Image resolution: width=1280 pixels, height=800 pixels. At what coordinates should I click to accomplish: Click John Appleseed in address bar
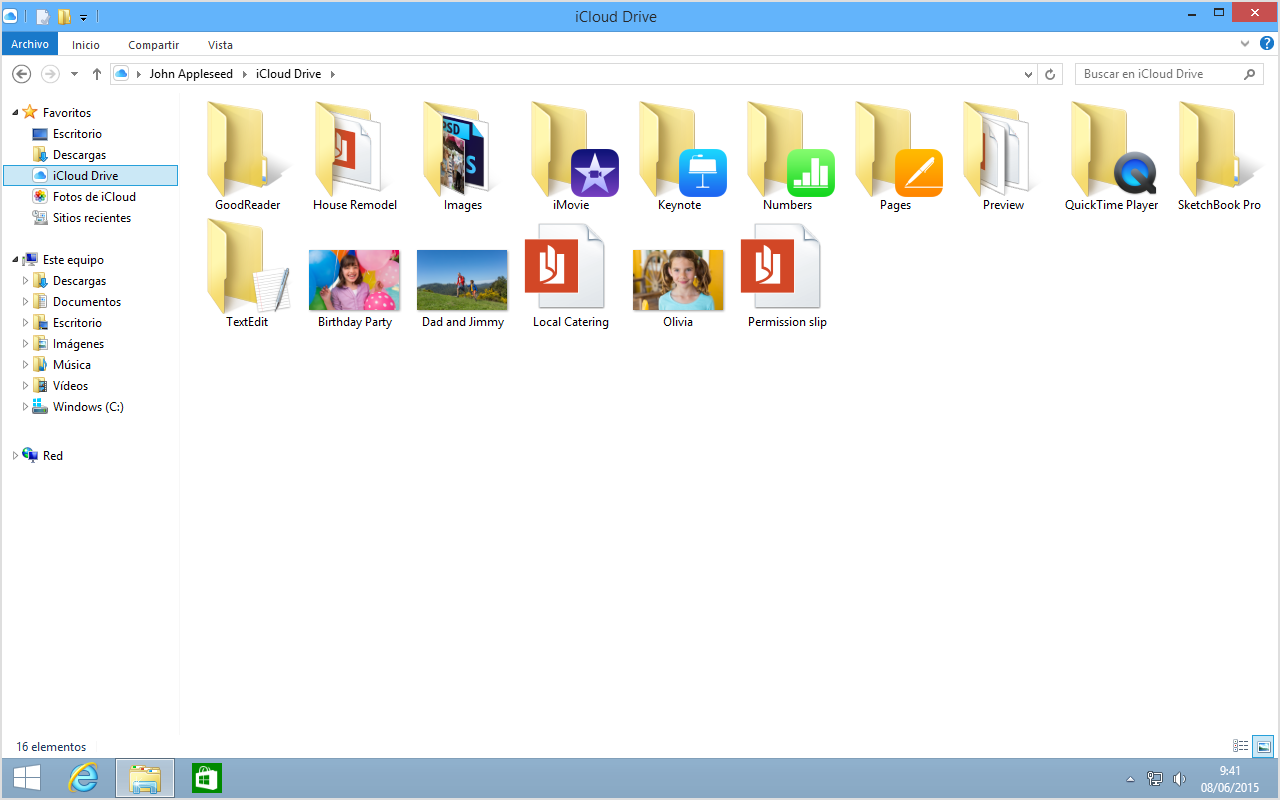(x=191, y=74)
